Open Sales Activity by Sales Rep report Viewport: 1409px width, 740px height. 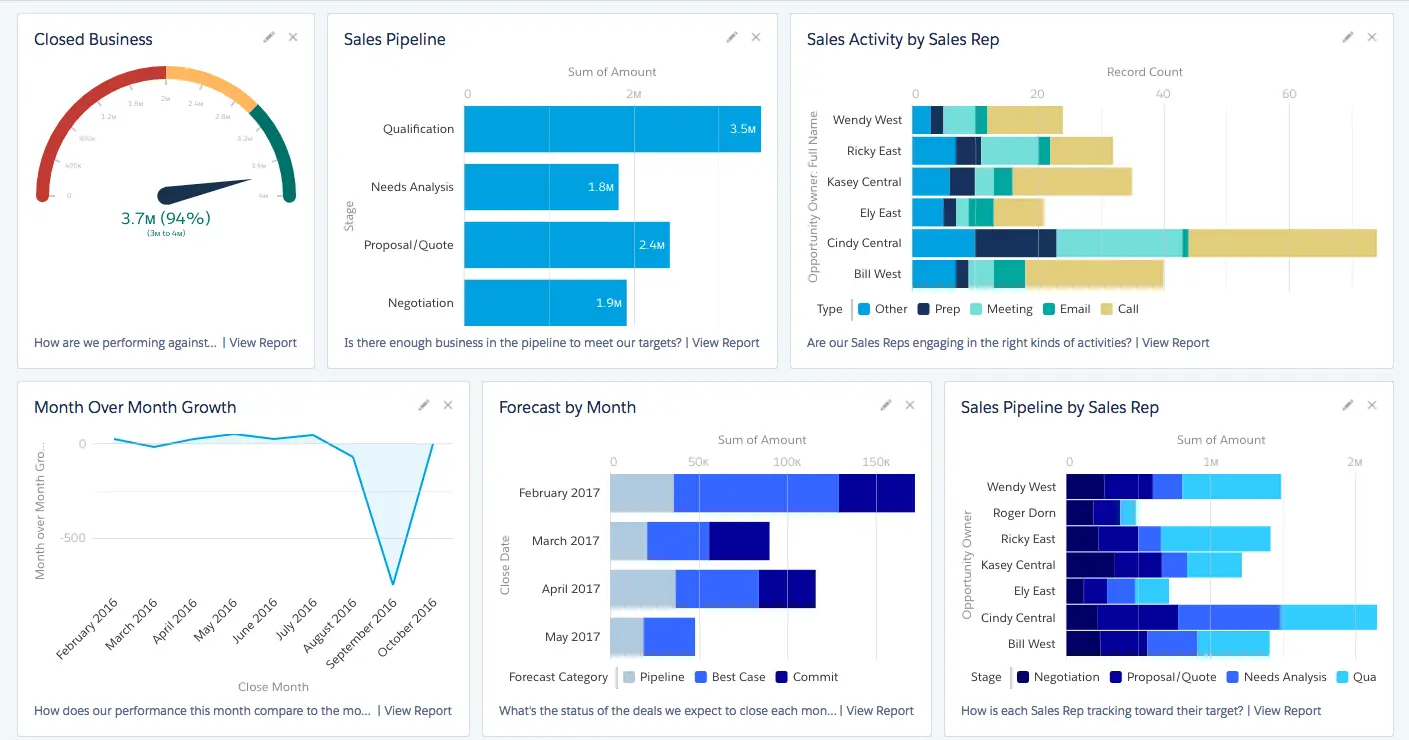[x=1175, y=342]
